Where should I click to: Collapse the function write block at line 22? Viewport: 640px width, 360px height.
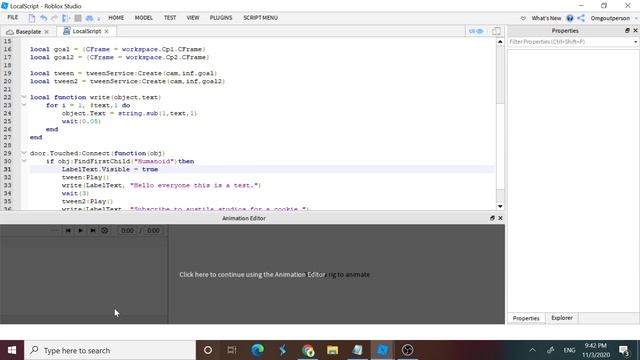click(24, 97)
